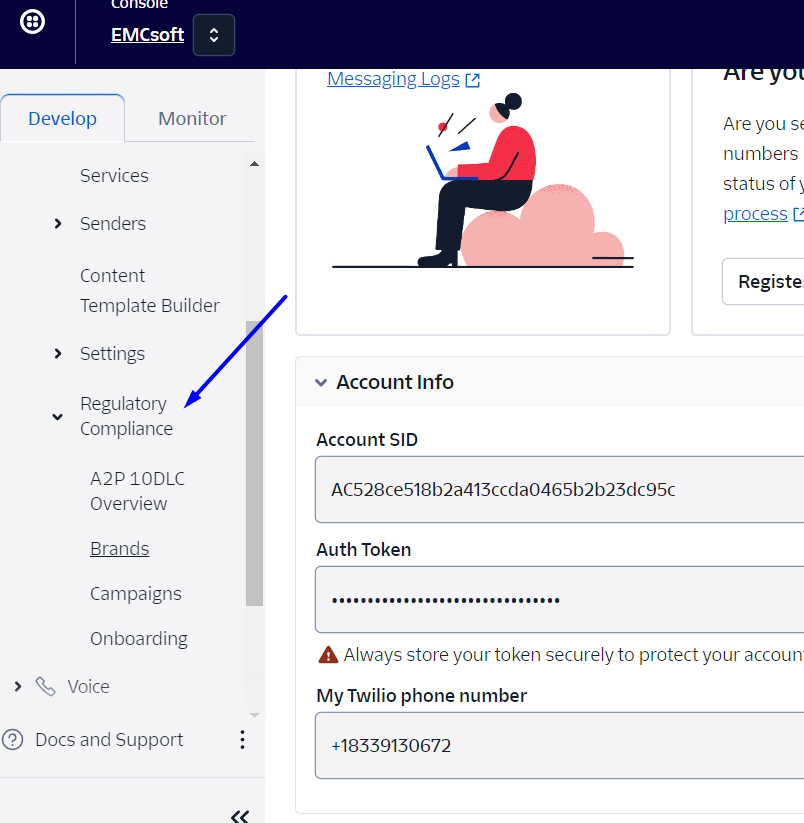Image resolution: width=804 pixels, height=823 pixels.
Task: Click the Twilio logo icon
Action: 32,23
